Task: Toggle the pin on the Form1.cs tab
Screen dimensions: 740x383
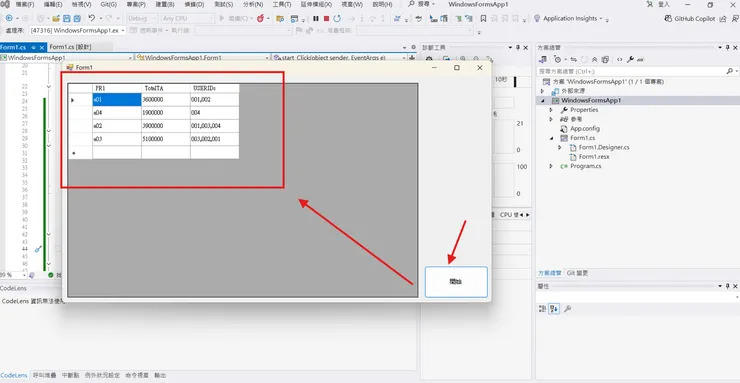Action: (x=34, y=48)
